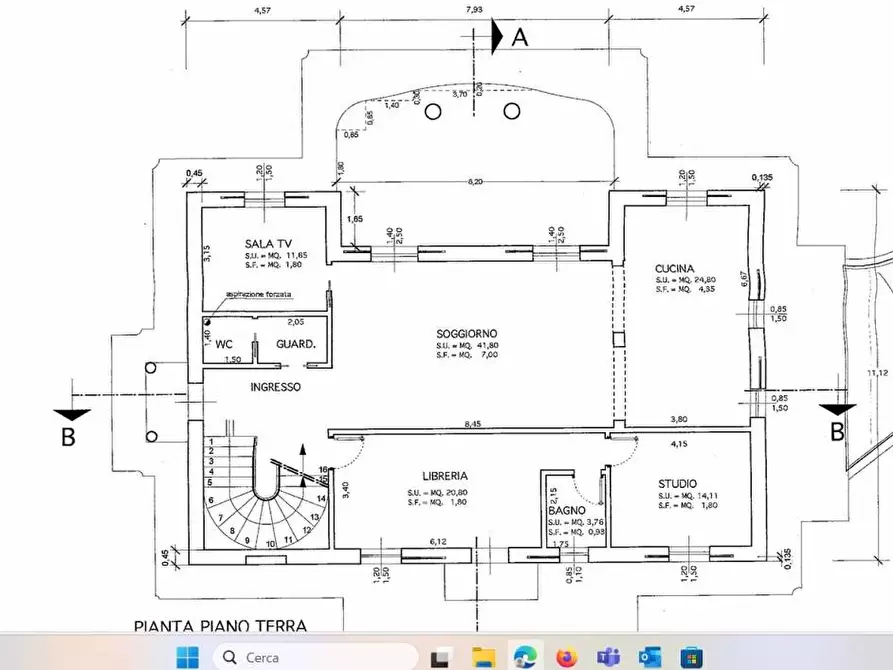The width and height of the screenshot is (893, 670).
Task: Click the PIANTA PIANO TERRA title
Action: [x=220, y=626]
